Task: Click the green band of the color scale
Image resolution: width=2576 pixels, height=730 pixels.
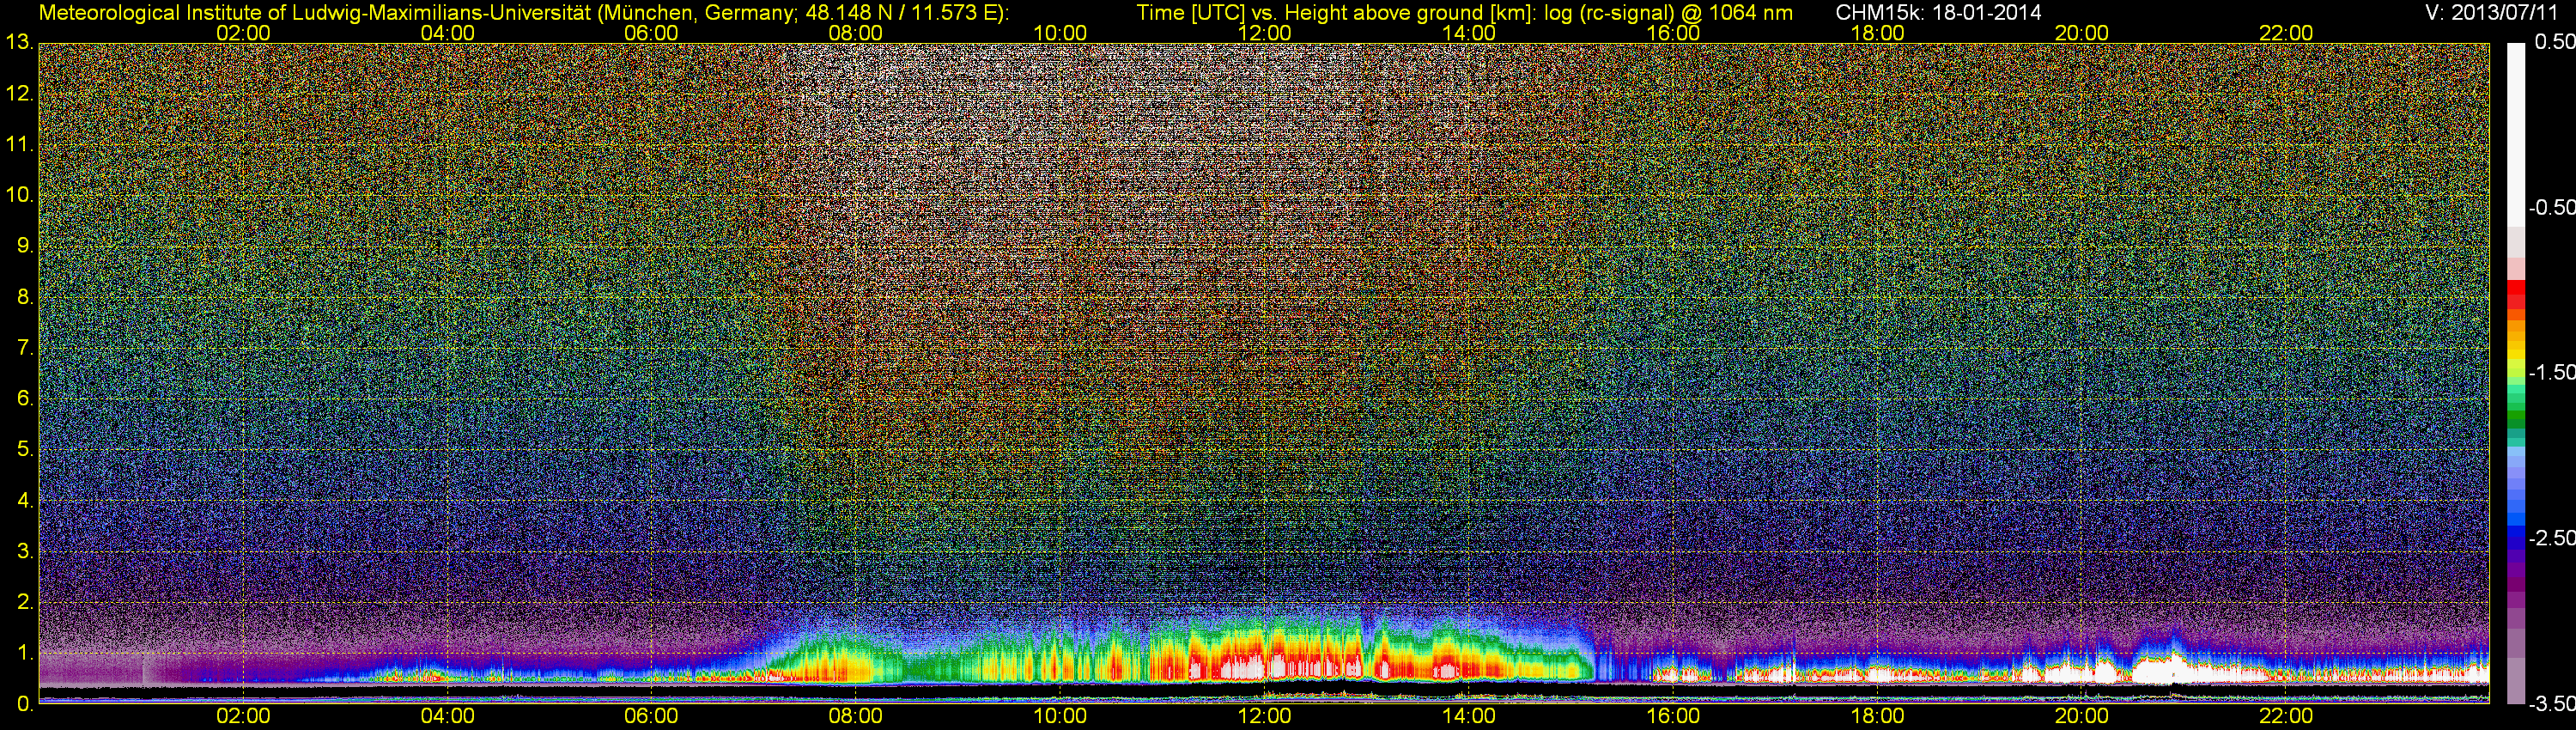Action: [x=2516, y=415]
